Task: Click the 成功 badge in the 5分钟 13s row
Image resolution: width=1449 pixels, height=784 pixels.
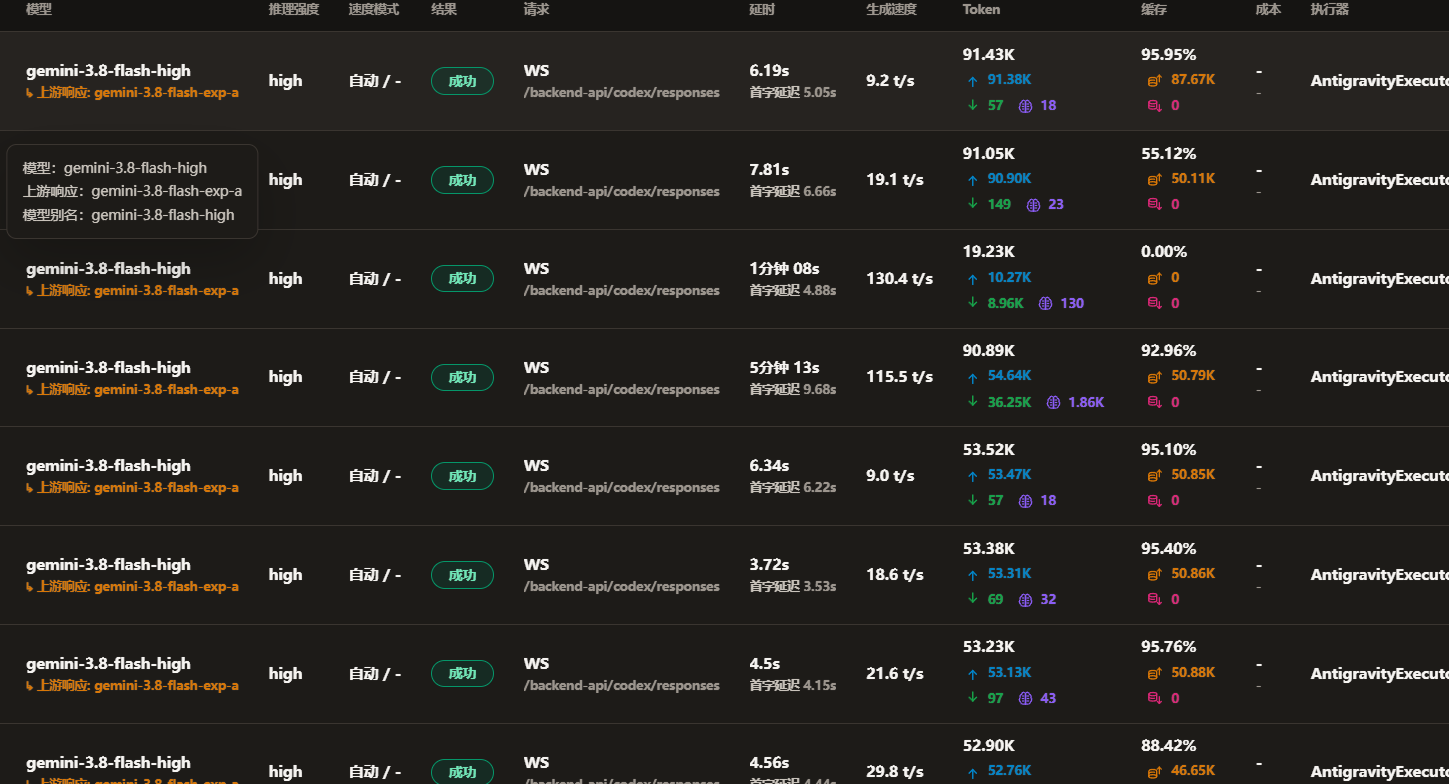Action: tap(462, 377)
